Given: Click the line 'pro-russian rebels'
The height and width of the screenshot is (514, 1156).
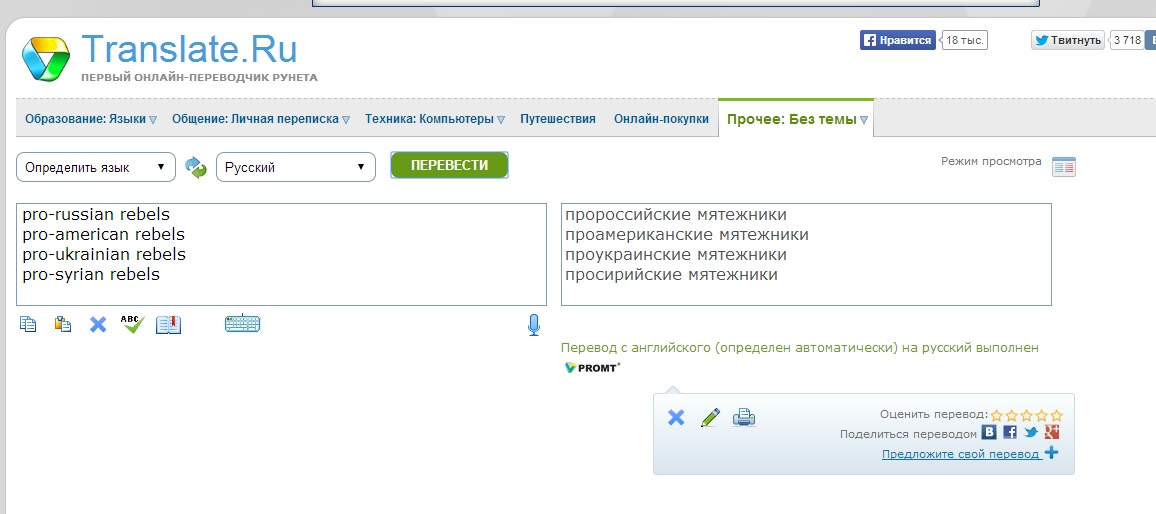Looking at the screenshot, I should [96, 215].
